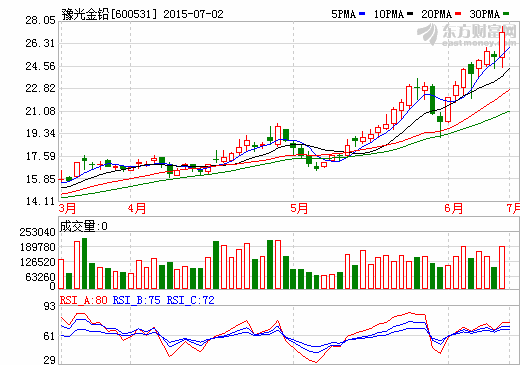Click the 4月 month axis label
The image size is (520, 365).
[137, 208]
